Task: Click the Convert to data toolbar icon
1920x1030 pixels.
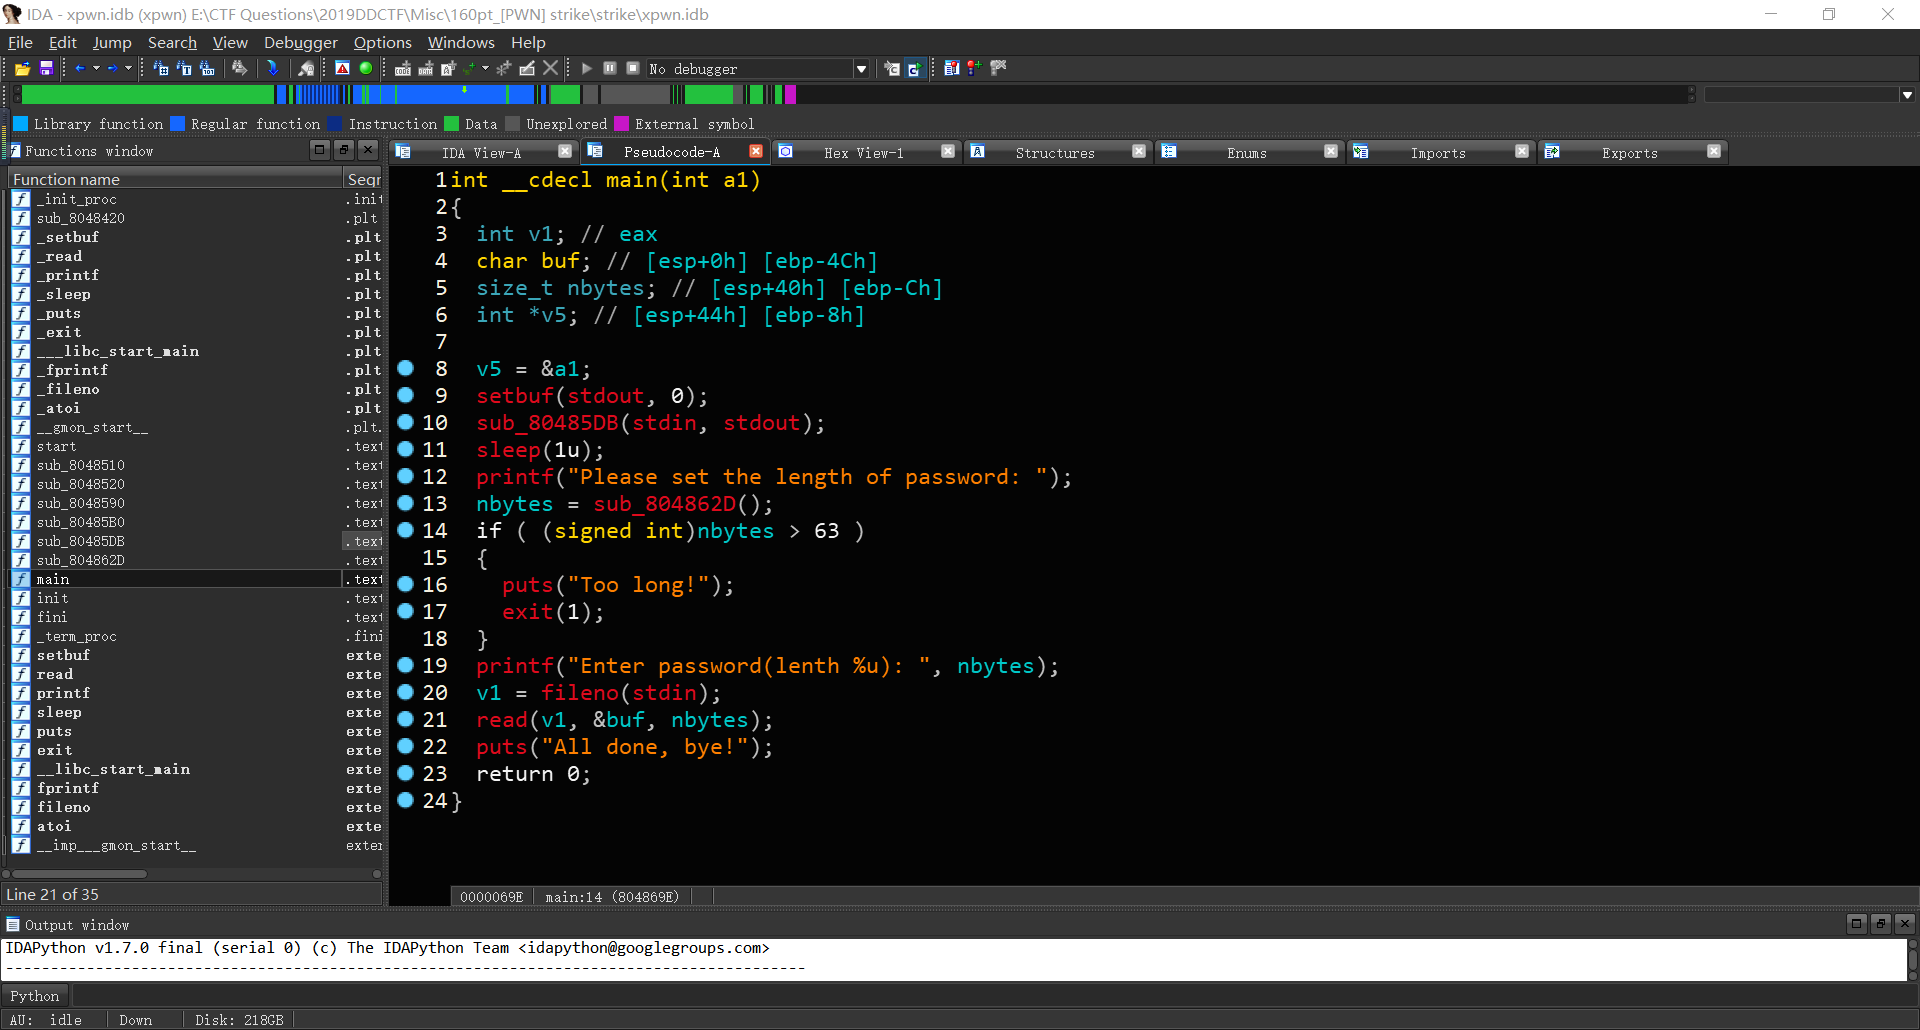Action: [x=426, y=68]
